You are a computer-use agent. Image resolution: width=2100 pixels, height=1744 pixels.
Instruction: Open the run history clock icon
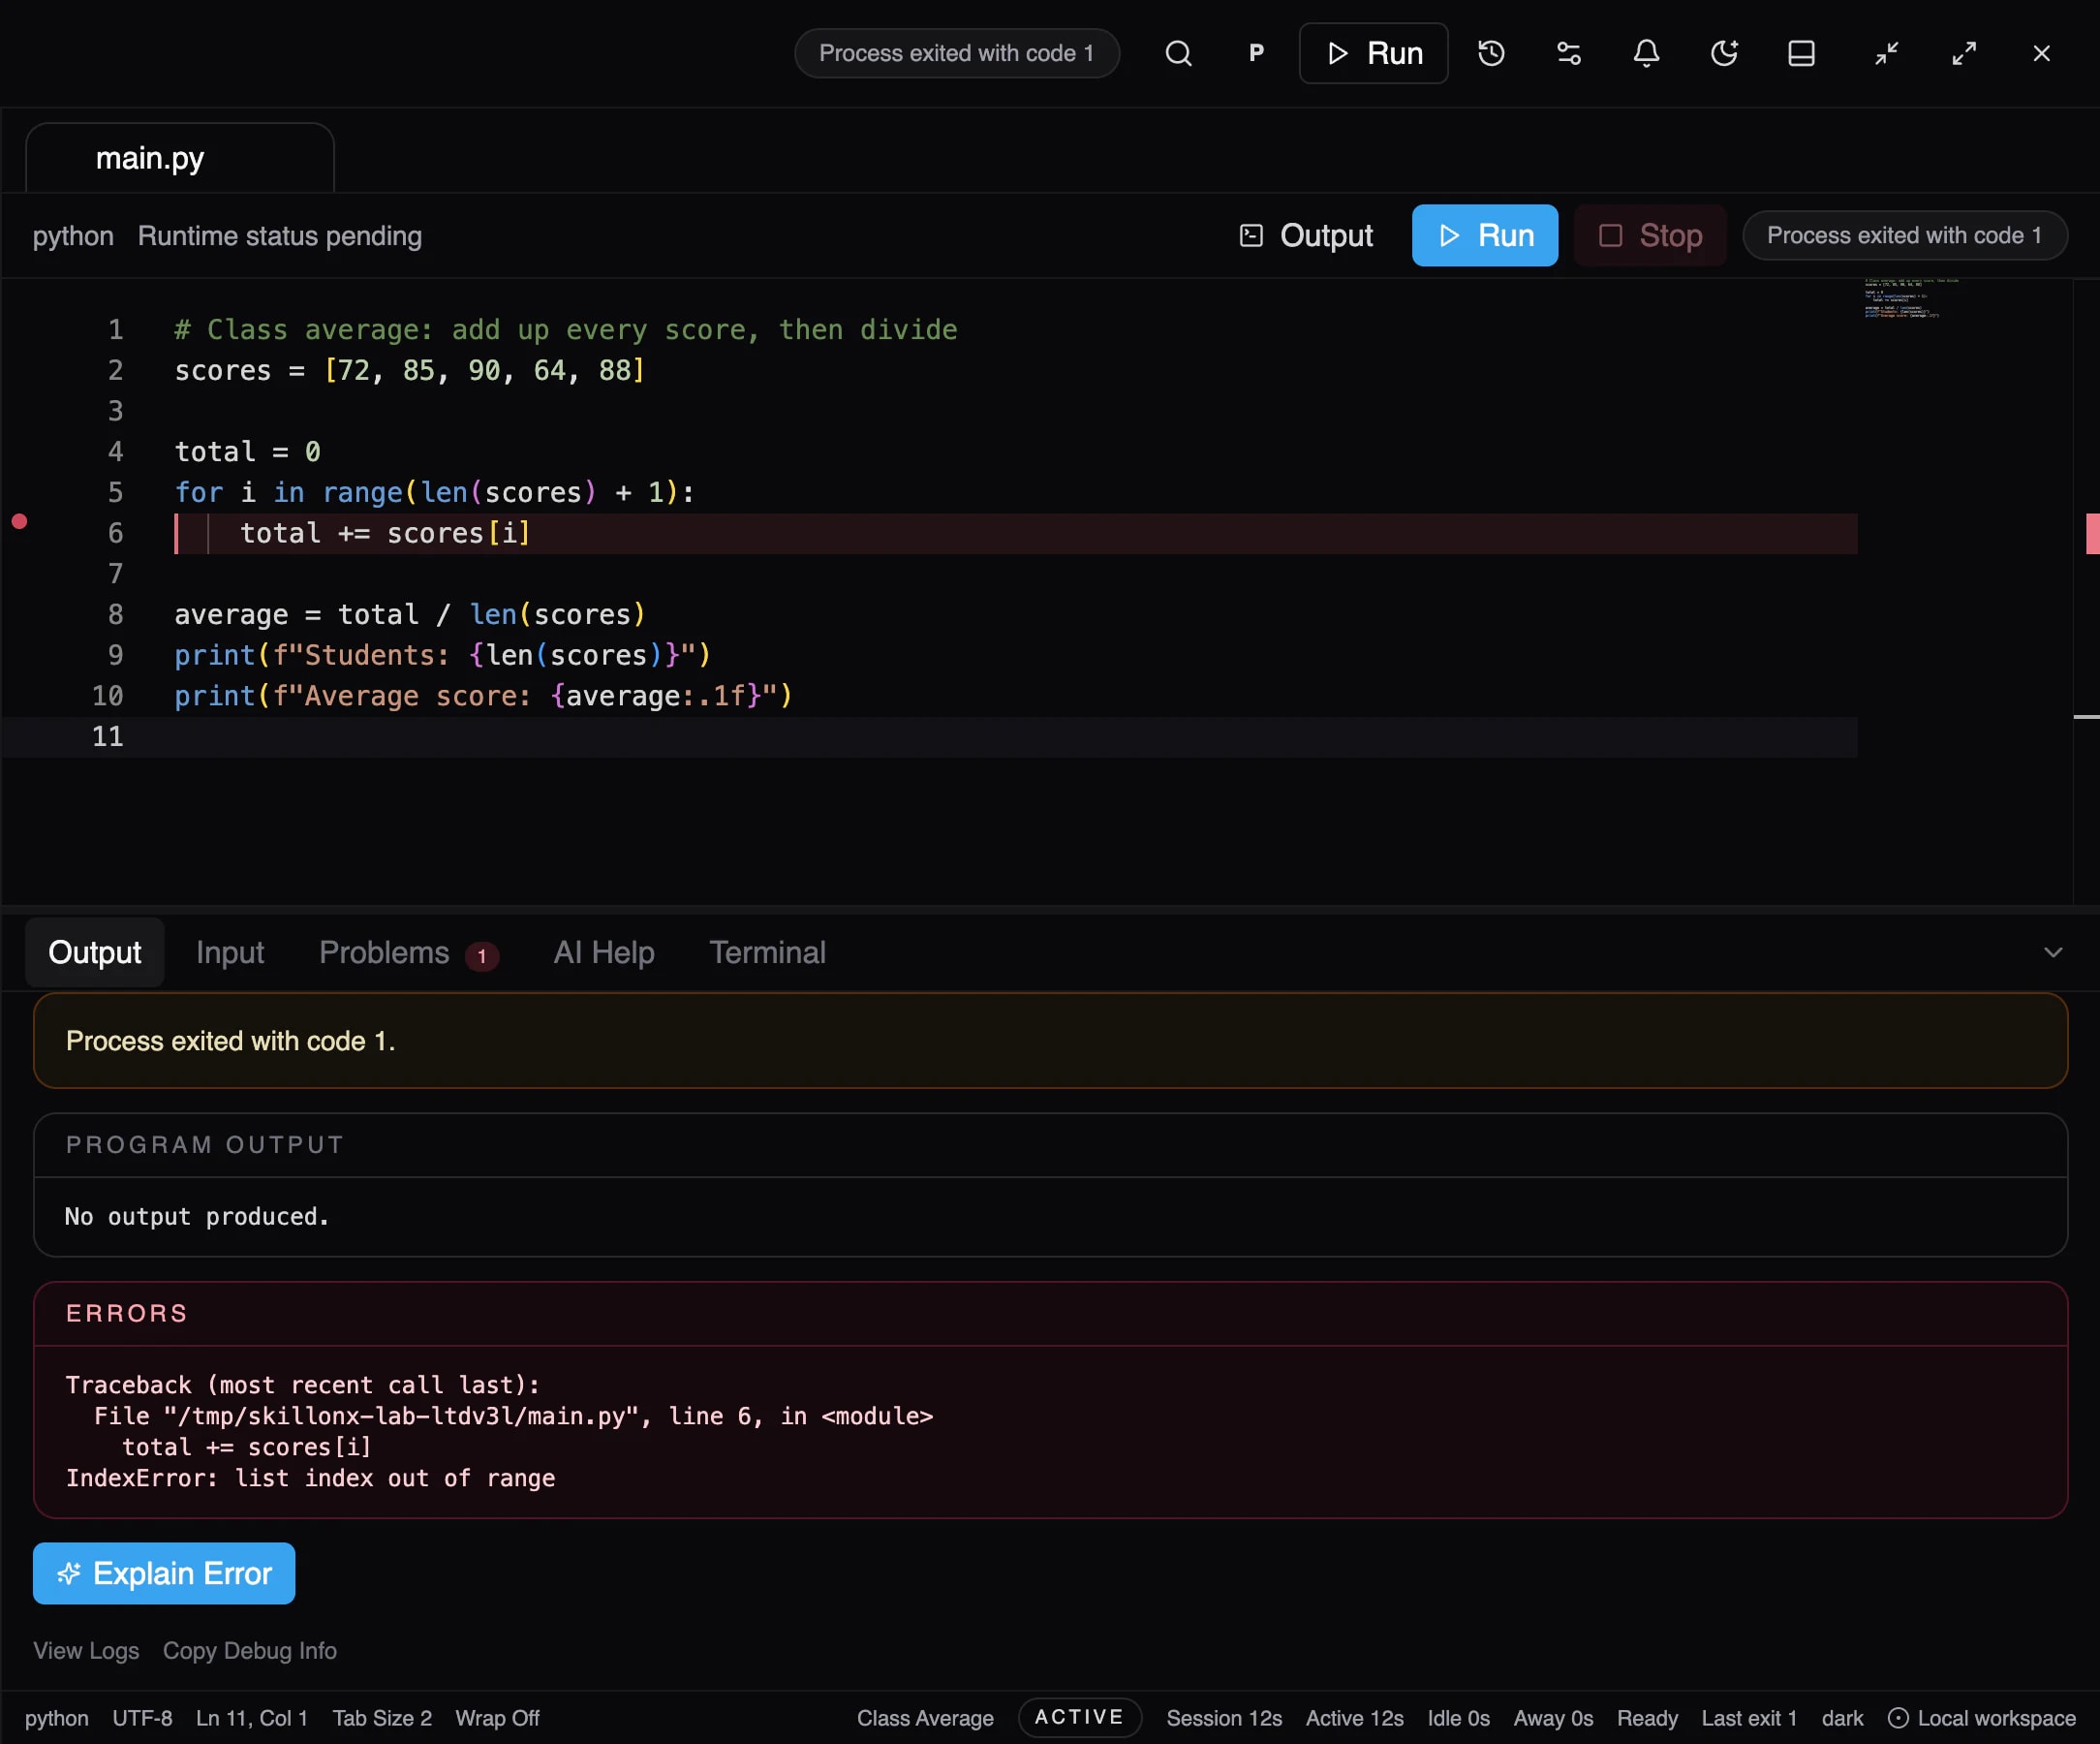[1491, 53]
